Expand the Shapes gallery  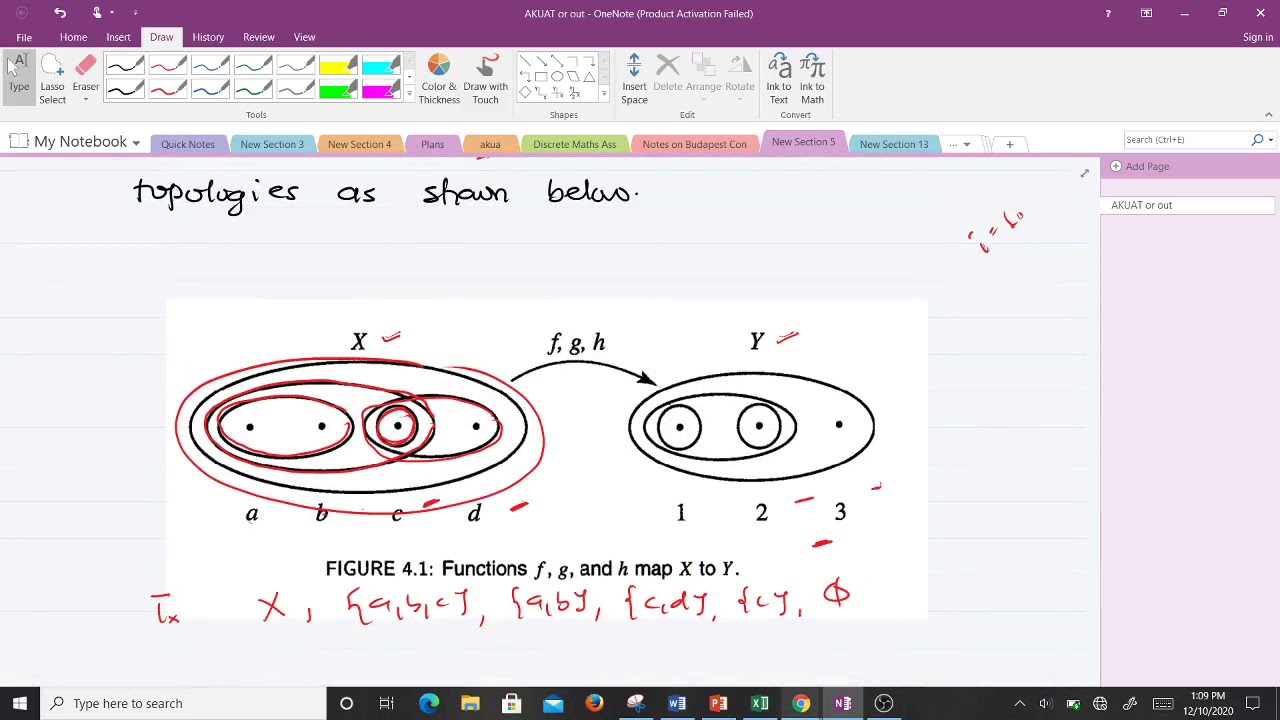click(x=603, y=94)
